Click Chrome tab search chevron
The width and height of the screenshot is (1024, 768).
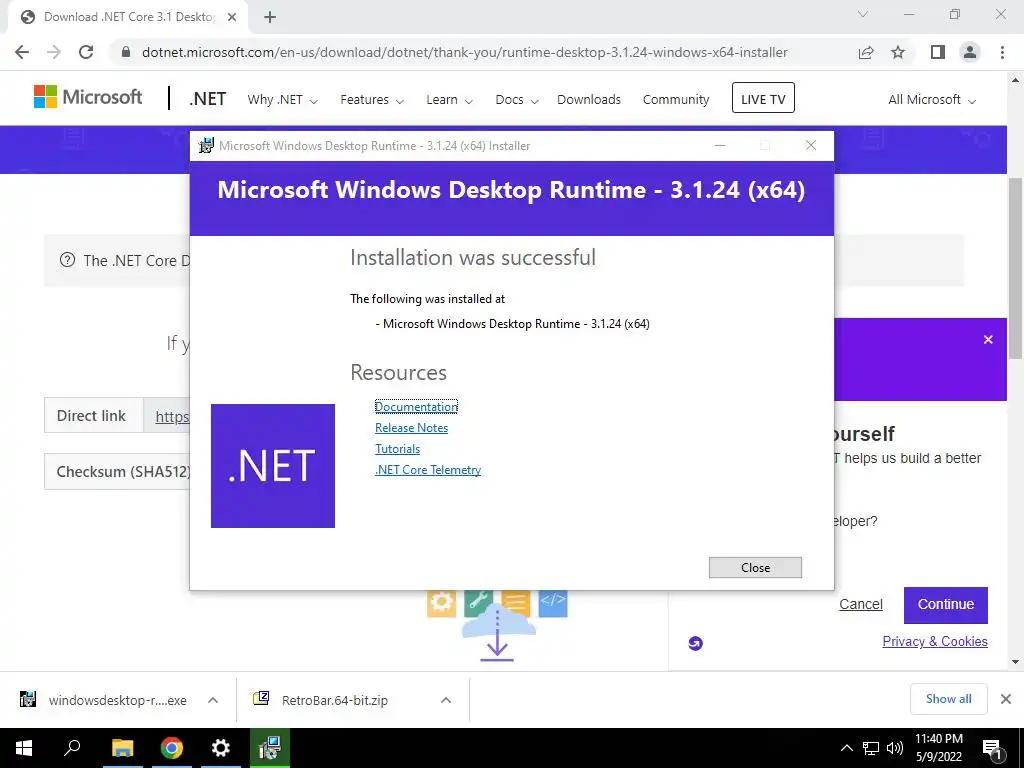[x=863, y=14]
